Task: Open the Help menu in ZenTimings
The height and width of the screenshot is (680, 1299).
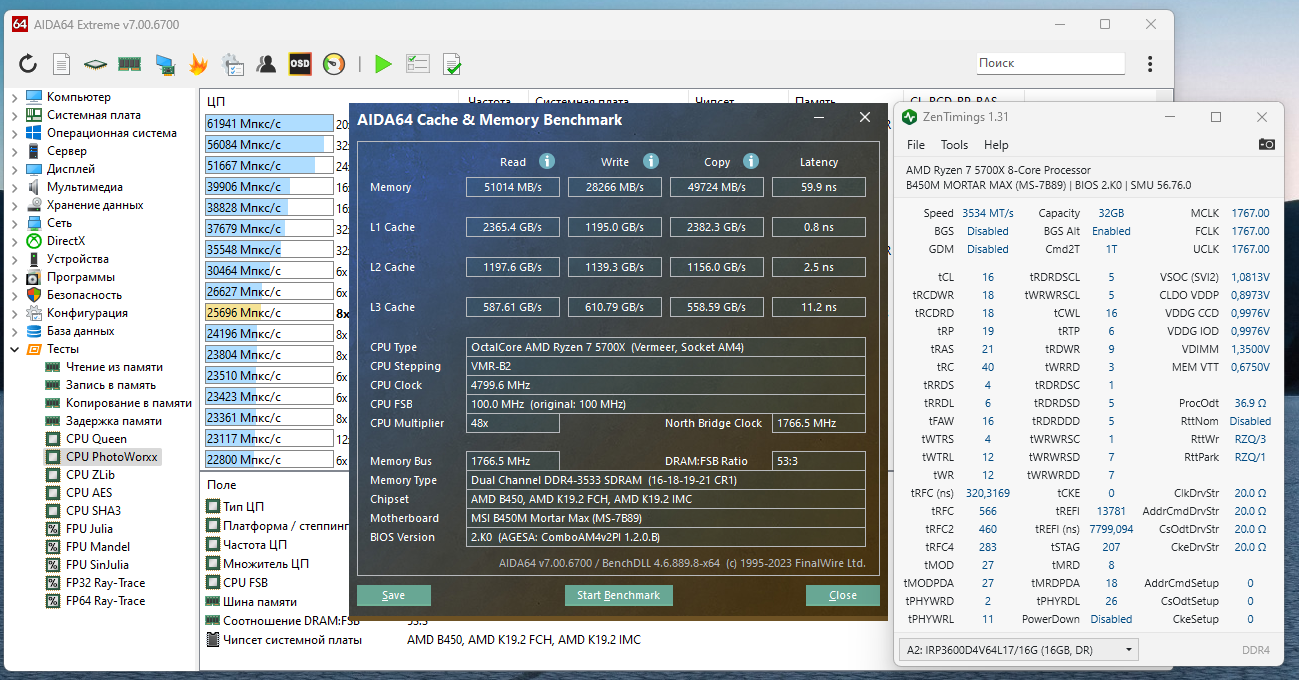Action: click(996, 145)
